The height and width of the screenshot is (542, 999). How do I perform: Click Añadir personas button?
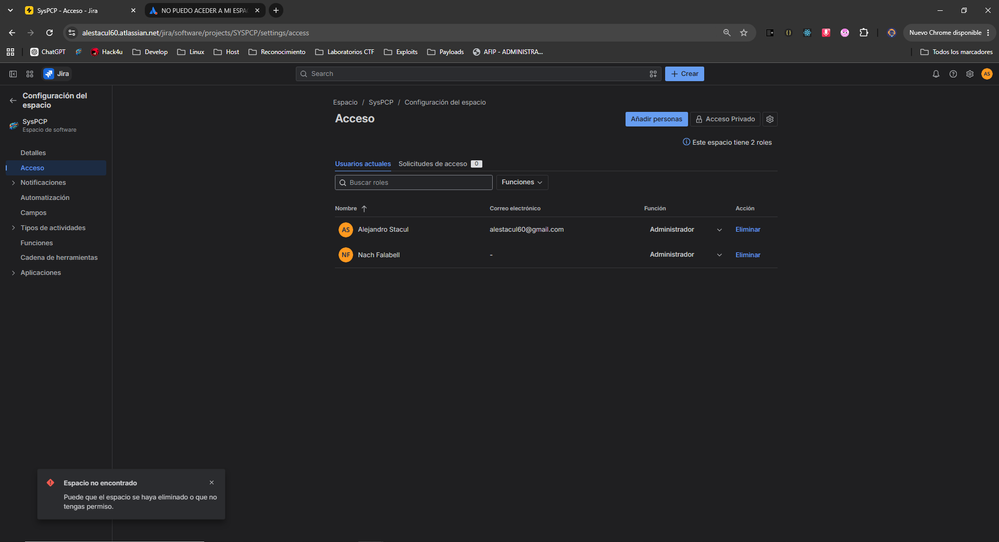click(x=656, y=119)
